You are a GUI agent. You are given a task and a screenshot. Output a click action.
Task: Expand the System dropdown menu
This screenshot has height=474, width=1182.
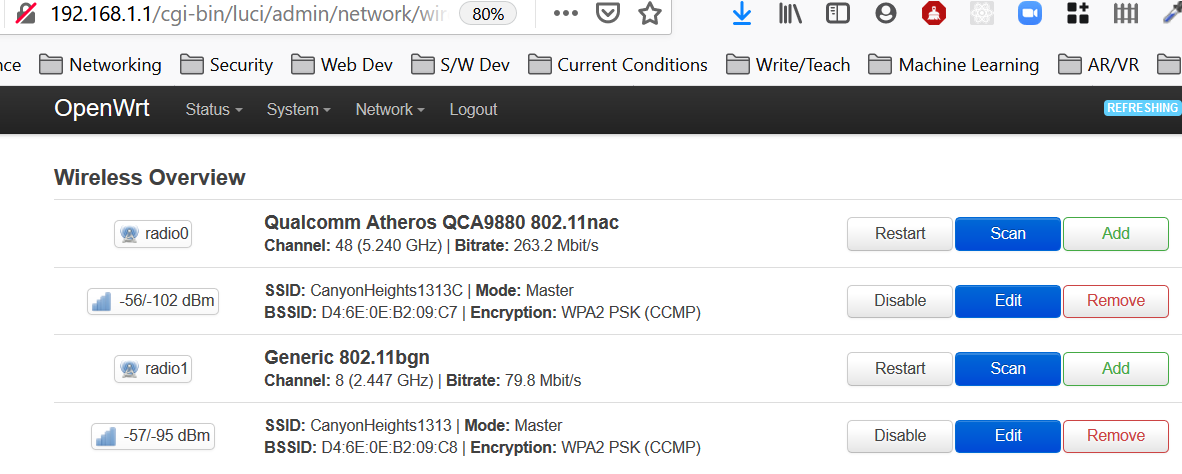(299, 109)
